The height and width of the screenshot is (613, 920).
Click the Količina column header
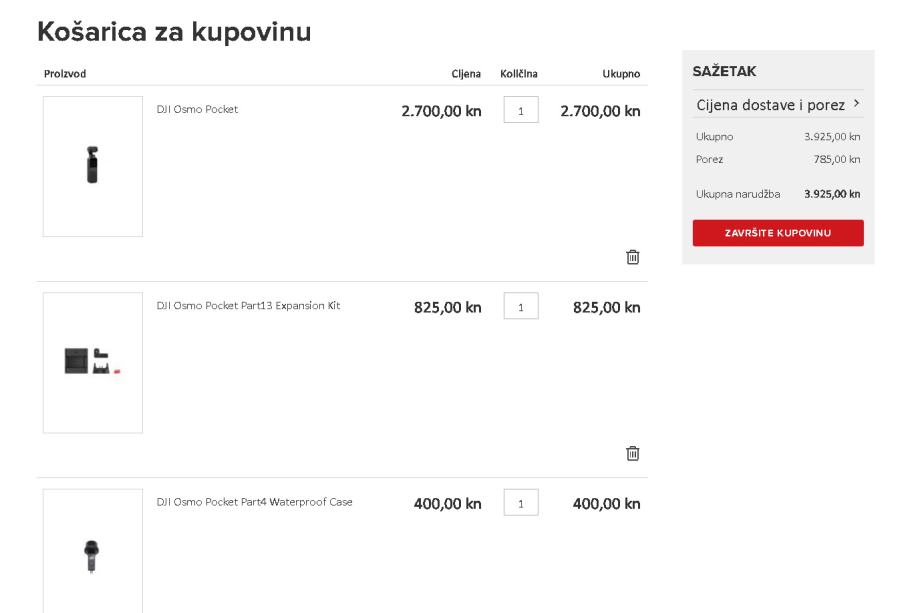point(519,74)
